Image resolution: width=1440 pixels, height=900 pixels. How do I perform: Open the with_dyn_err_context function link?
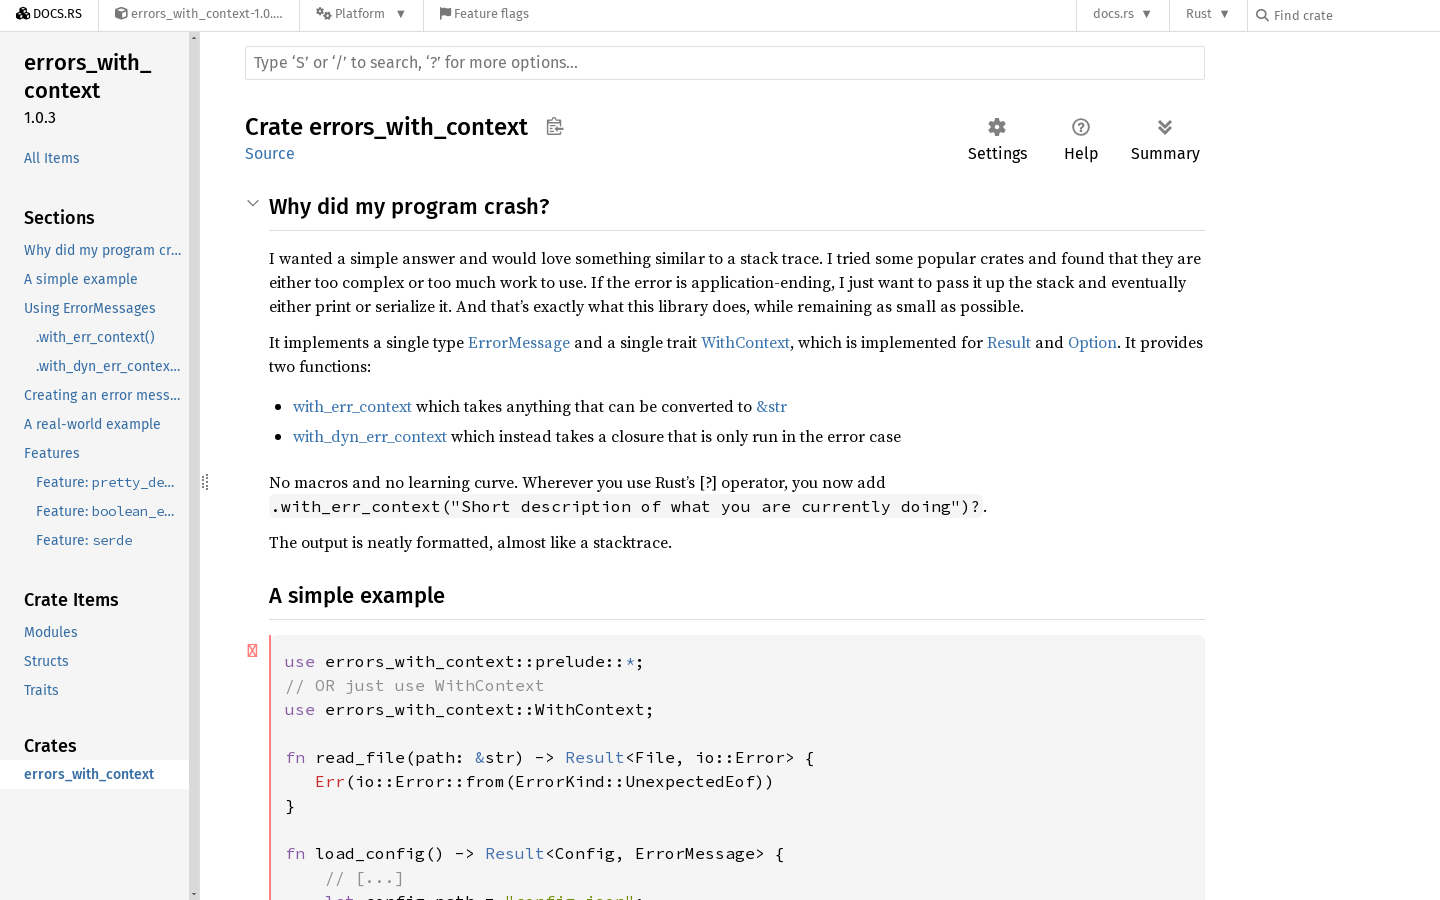369,436
